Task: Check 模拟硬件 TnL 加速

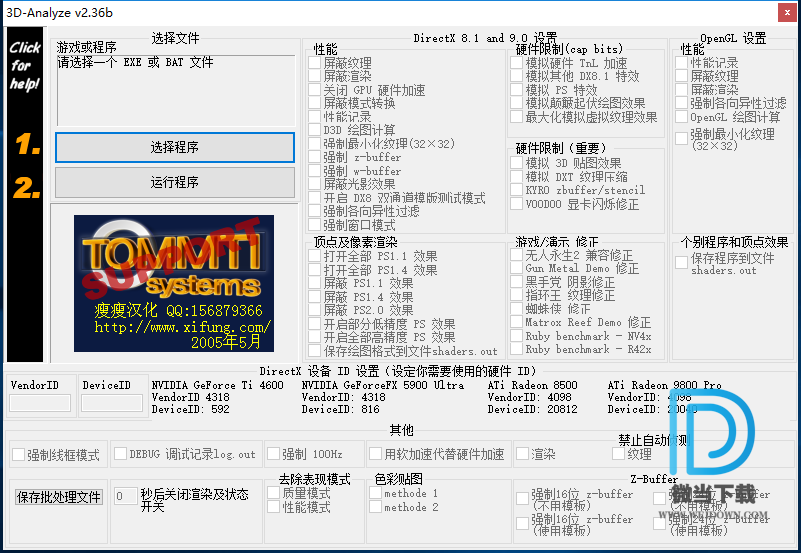Action: click(516, 63)
